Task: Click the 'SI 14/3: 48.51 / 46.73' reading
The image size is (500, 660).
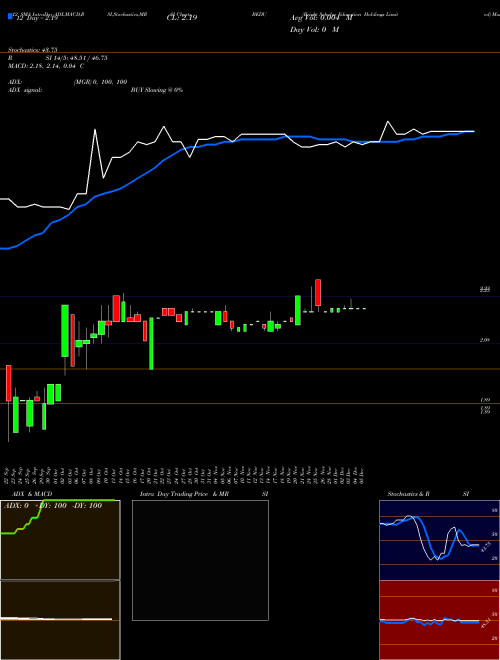Action: click(76, 58)
